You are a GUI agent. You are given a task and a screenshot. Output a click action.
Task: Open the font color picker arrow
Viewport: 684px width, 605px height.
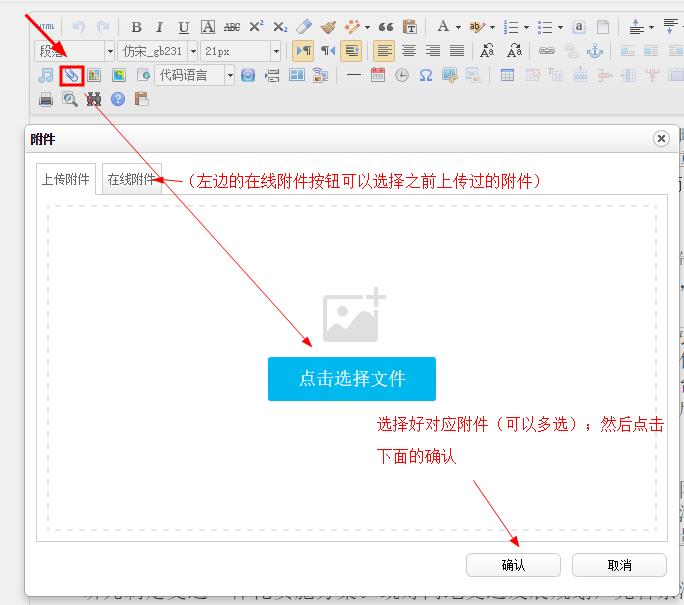tap(458, 27)
